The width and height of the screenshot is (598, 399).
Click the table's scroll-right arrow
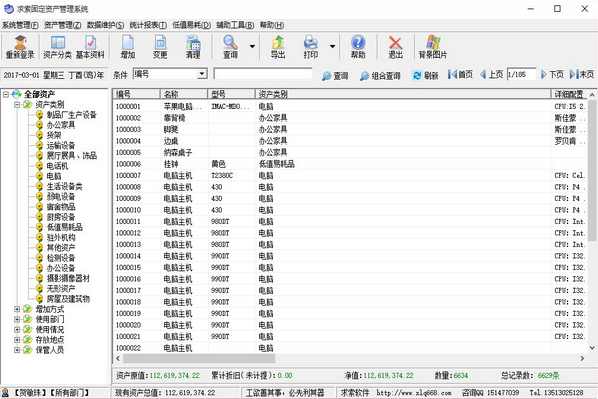(582, 359)
